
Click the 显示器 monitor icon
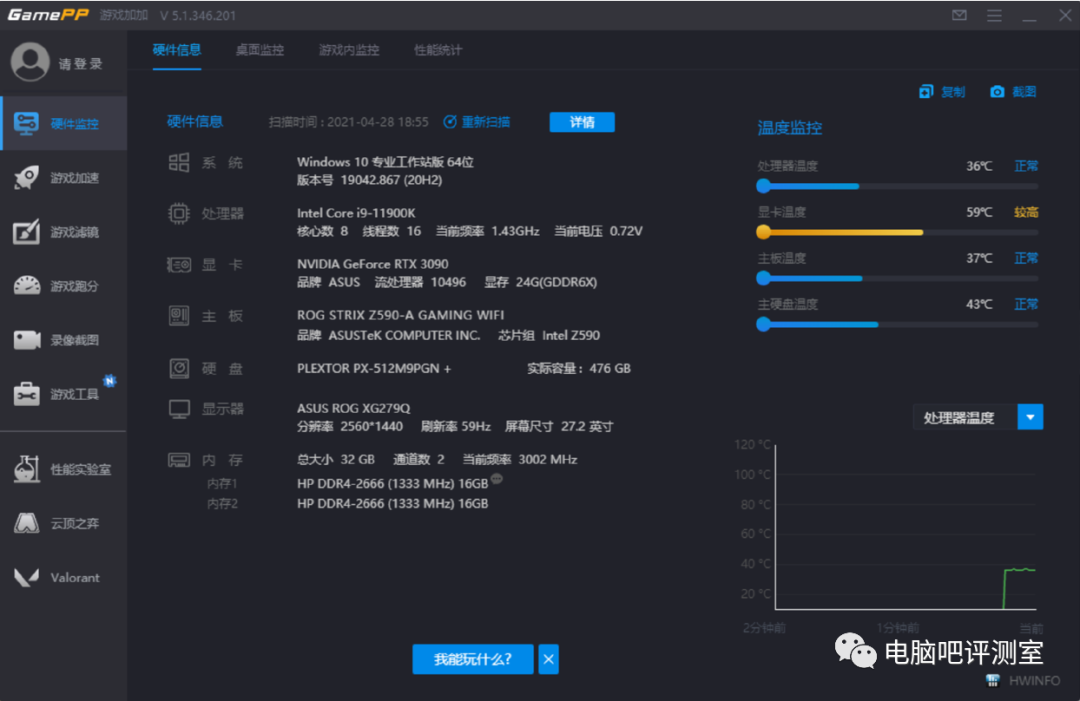click(179, 409)
